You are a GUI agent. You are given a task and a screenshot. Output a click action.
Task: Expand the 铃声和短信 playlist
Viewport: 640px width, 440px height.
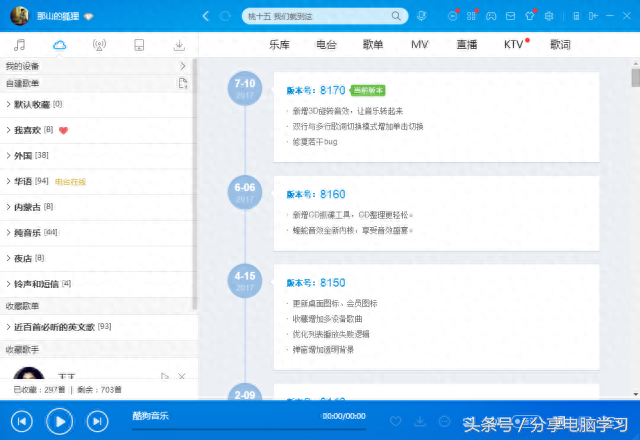[8, 284]
